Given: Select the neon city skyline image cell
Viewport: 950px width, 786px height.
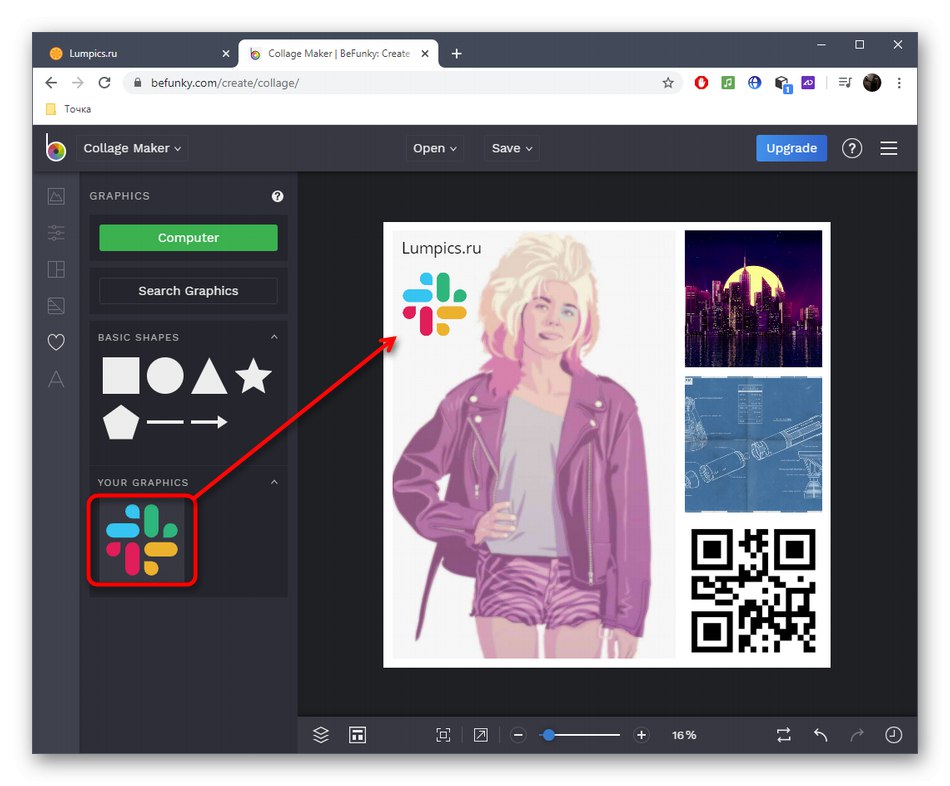Looking at the screenshot, I should point(753,299).
